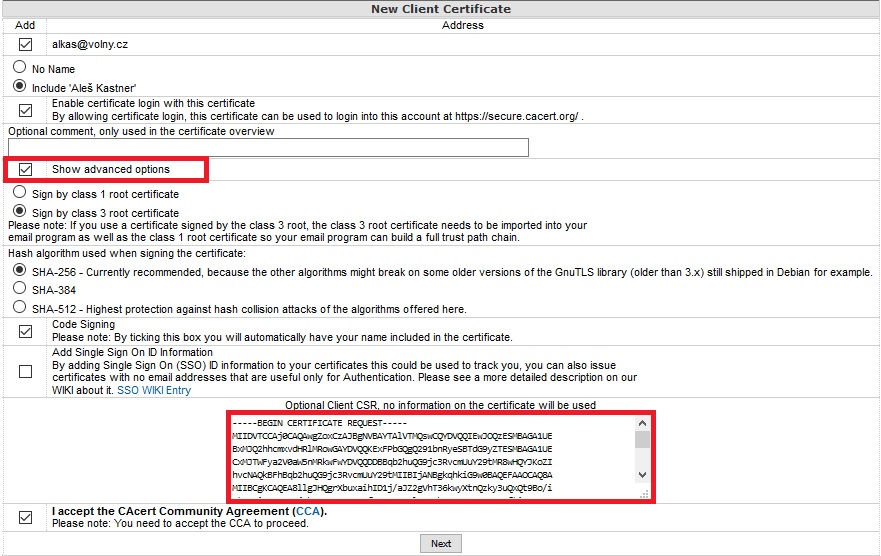Select the 'No Name' radio option
The image size is (881, 556).
pyautogui.click(x=19, y=68)
